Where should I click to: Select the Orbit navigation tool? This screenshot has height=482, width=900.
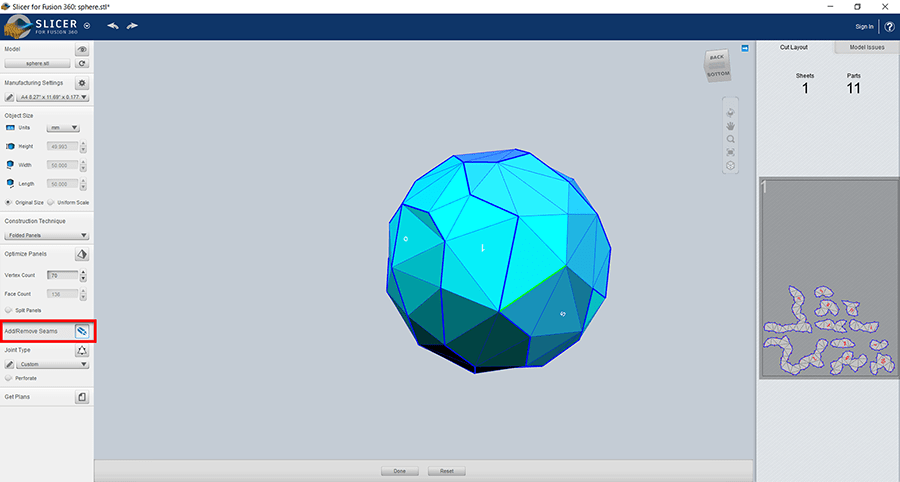click(731, 112)
